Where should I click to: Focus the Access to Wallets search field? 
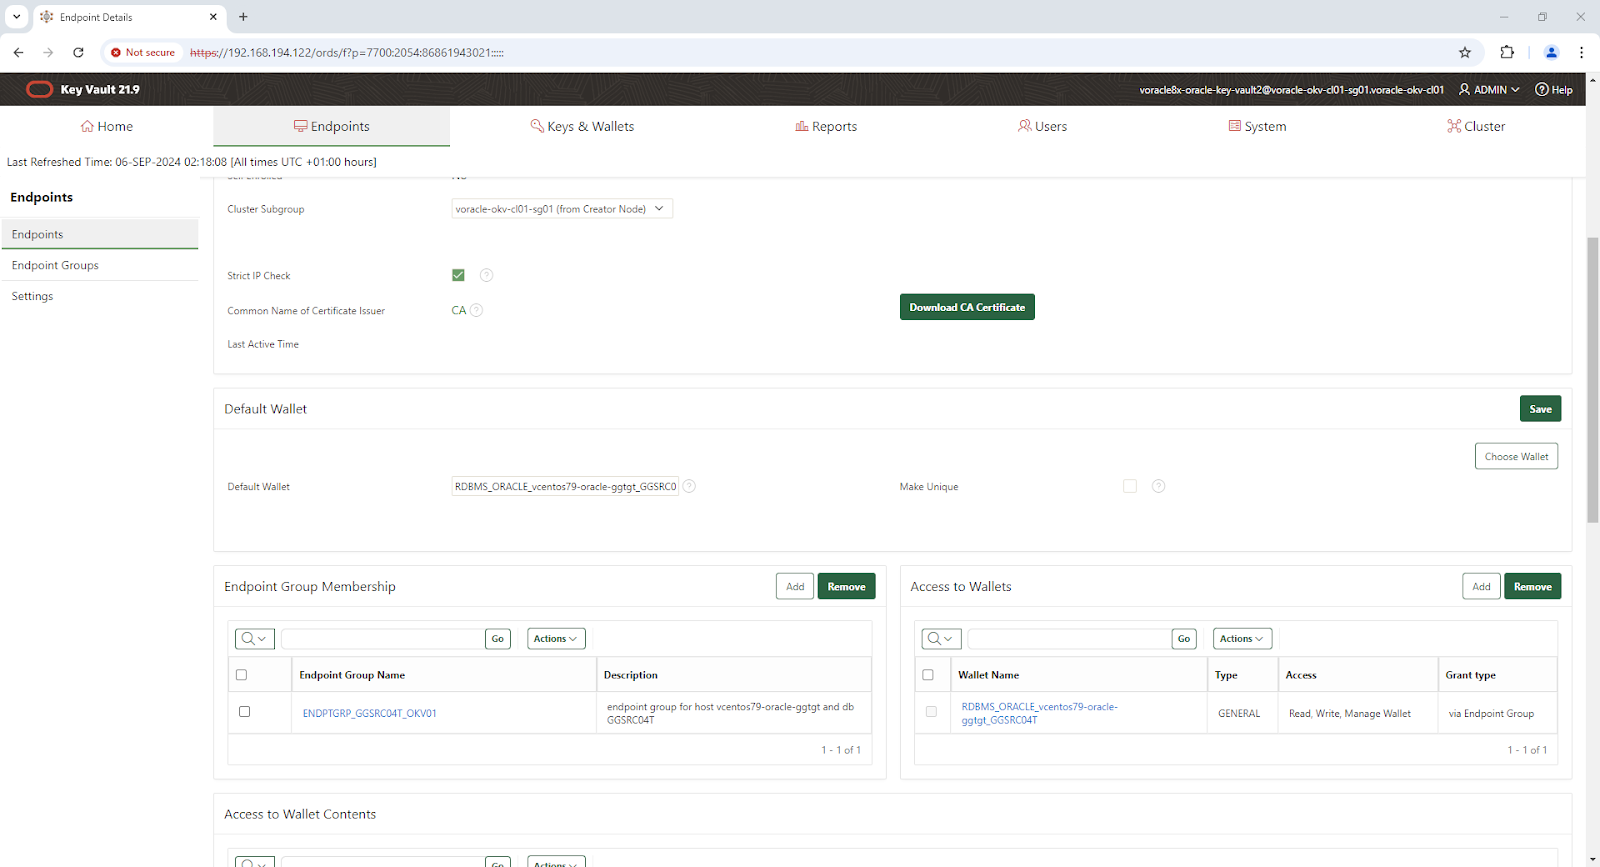[x=1069, y=638]
